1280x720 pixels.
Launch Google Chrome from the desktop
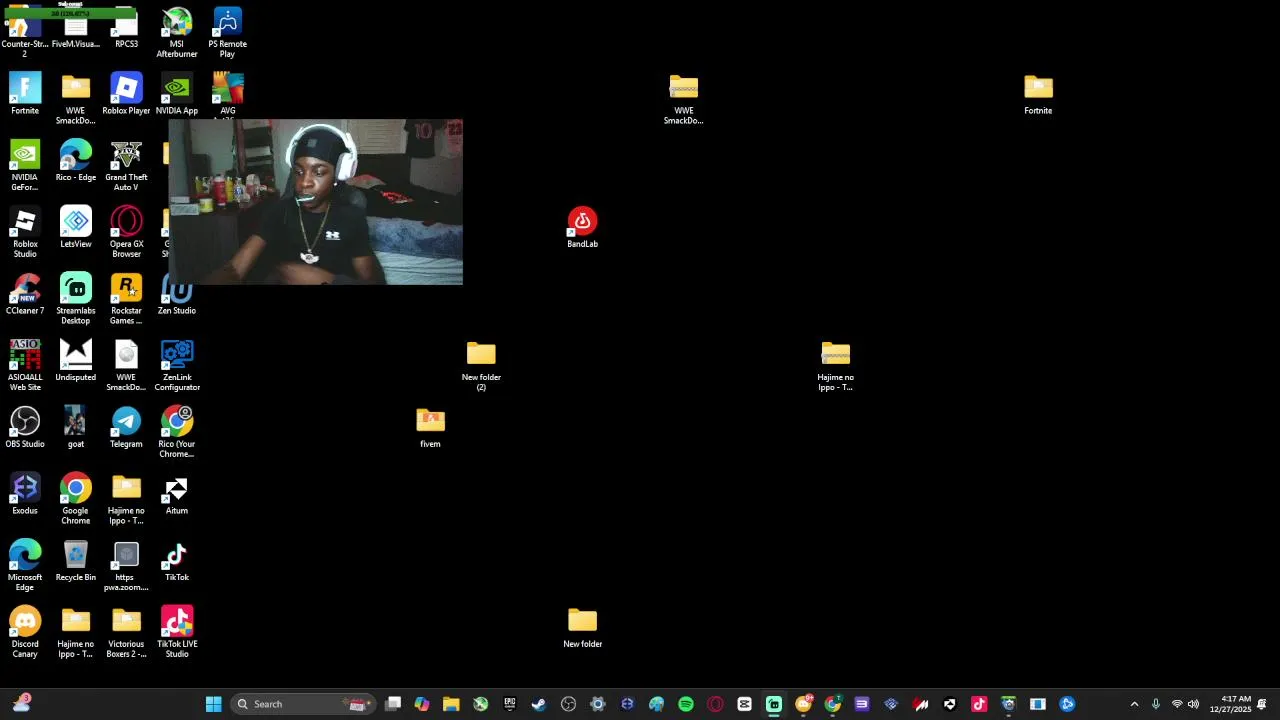(x=76, y=500)
